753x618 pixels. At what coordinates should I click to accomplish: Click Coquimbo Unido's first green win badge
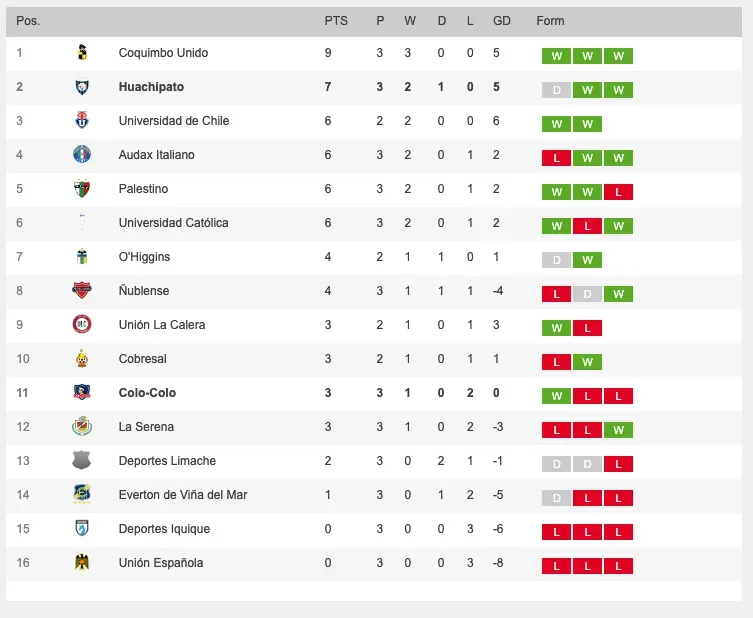pyautogui.click(x=556, y=56)
